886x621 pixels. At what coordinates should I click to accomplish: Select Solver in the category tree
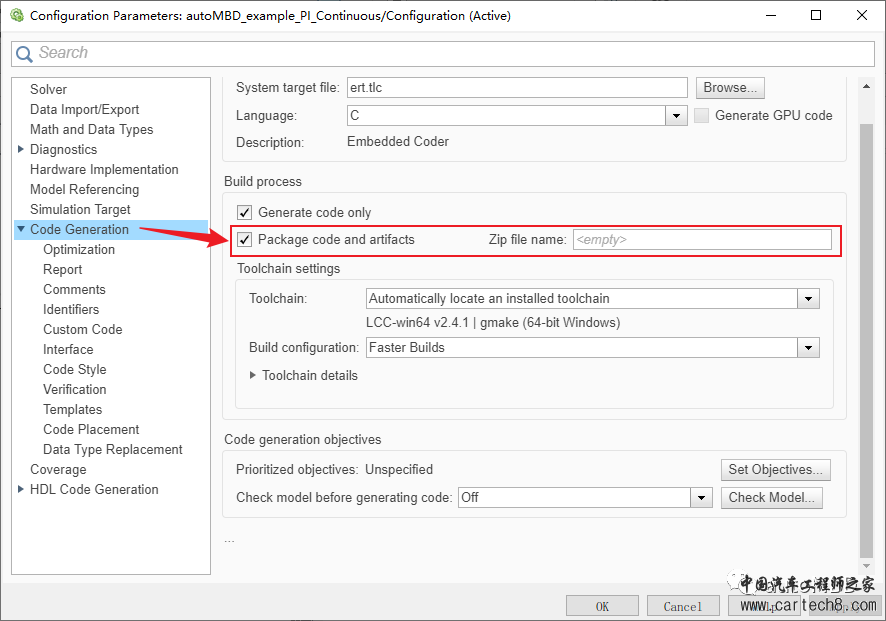click(48, 89)
